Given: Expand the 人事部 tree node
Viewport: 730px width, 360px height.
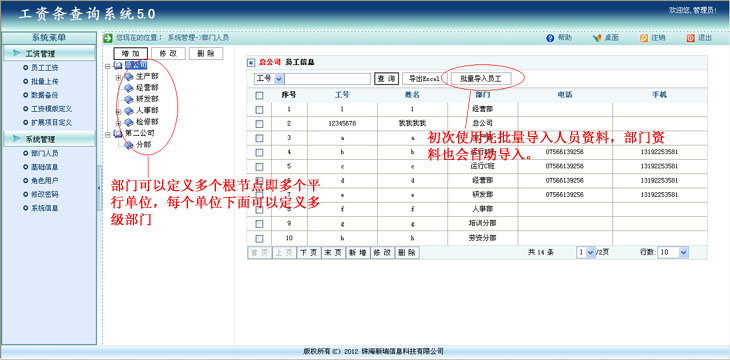Looking at the screenshot, I should click(x=118, y=111).
